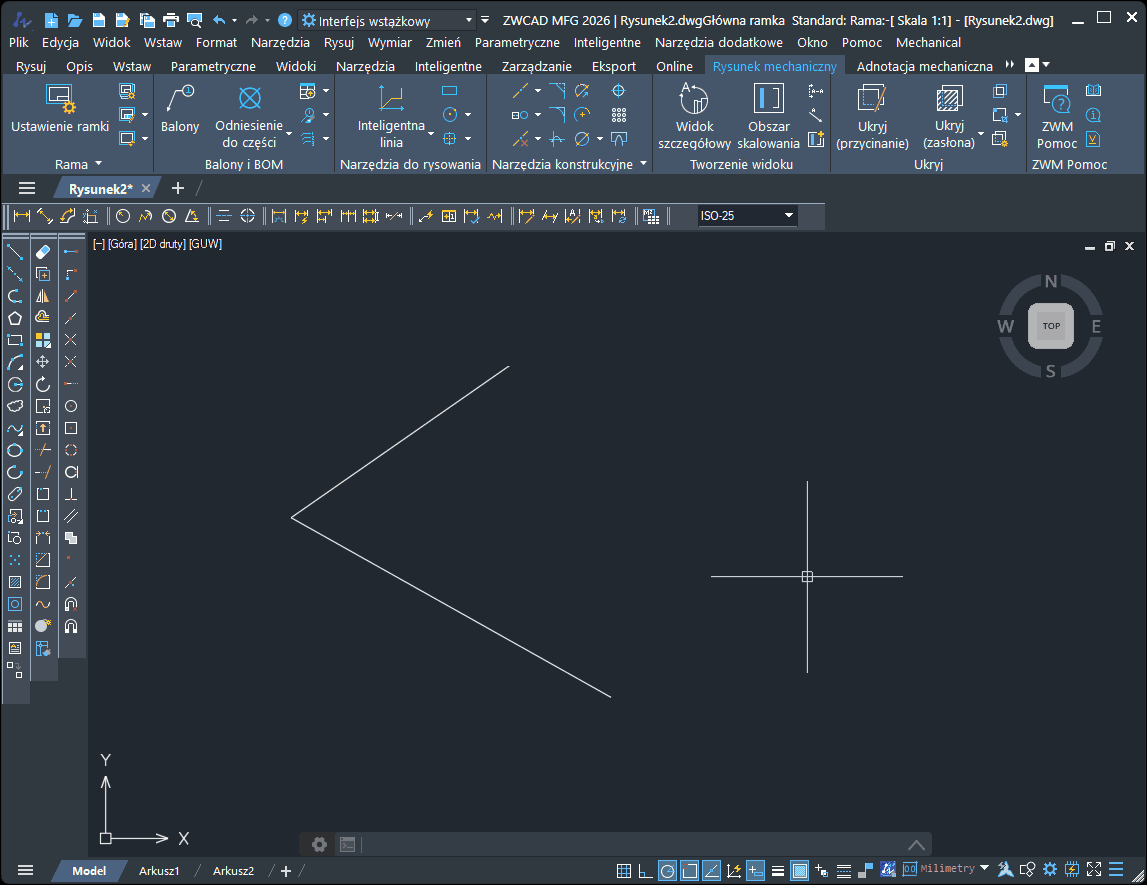1147x885 pixels.
Task: Toggle grid display in status bar
Action: point(623,870)
